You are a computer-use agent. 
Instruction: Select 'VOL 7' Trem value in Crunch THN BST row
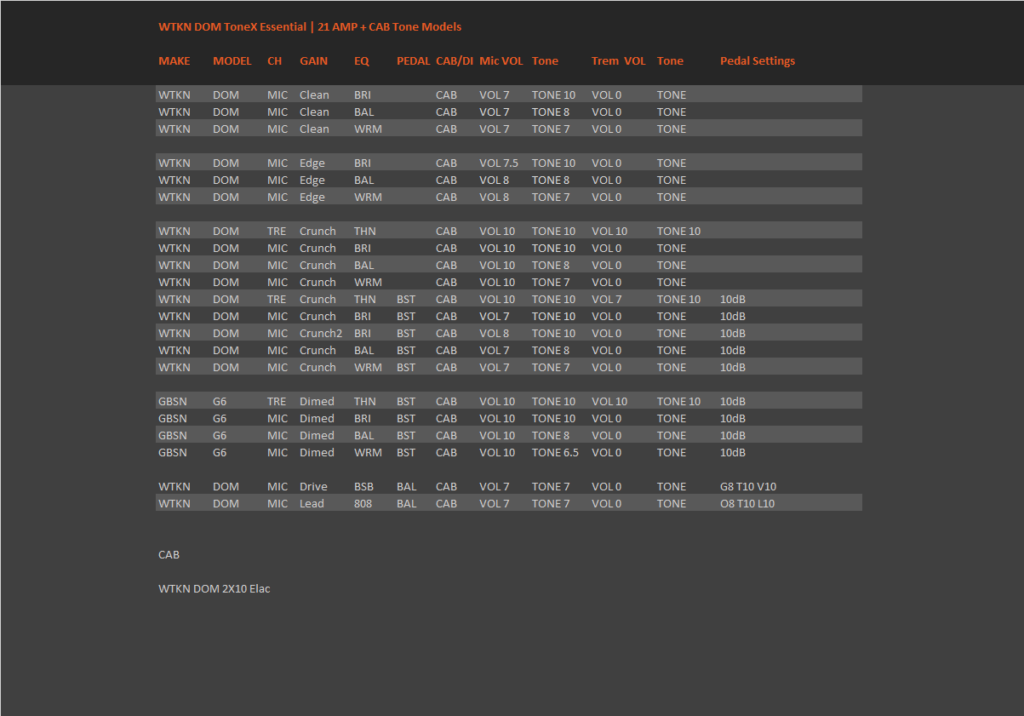tap(607, 299)
